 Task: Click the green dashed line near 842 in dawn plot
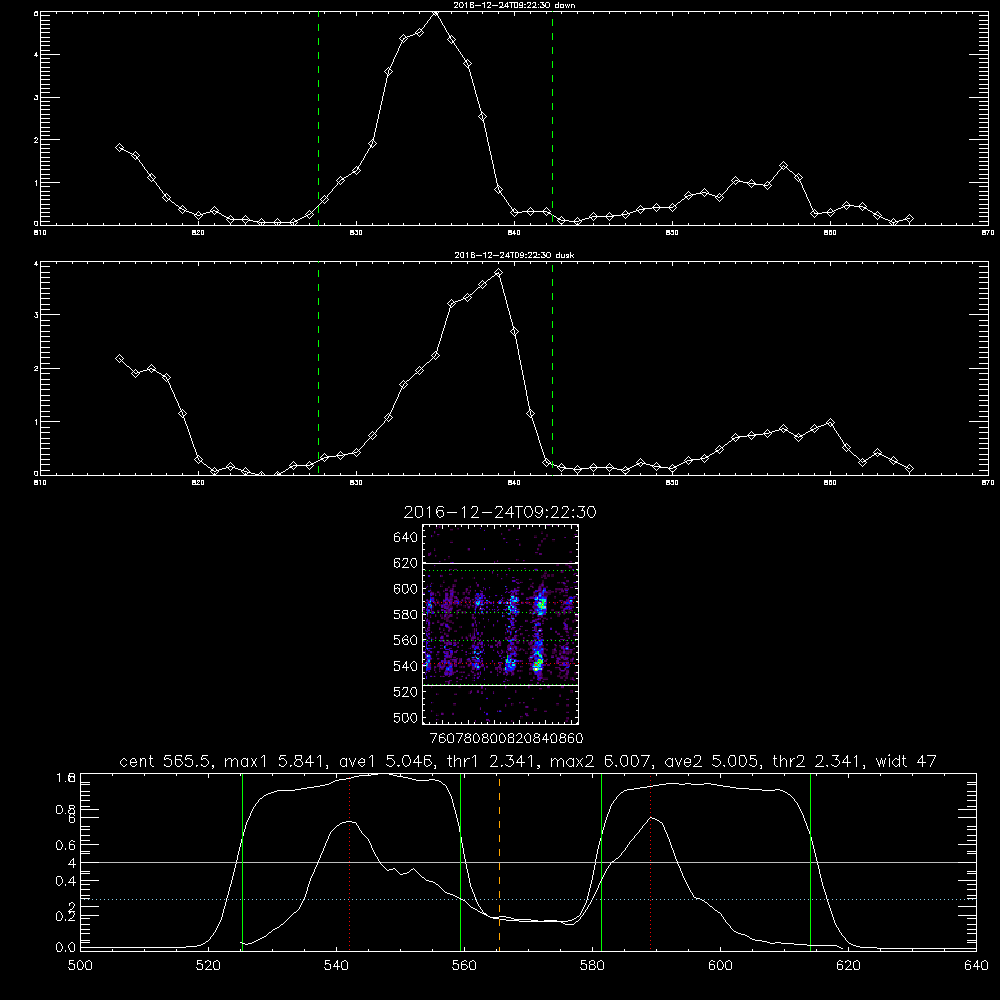(x=552, y=118)
